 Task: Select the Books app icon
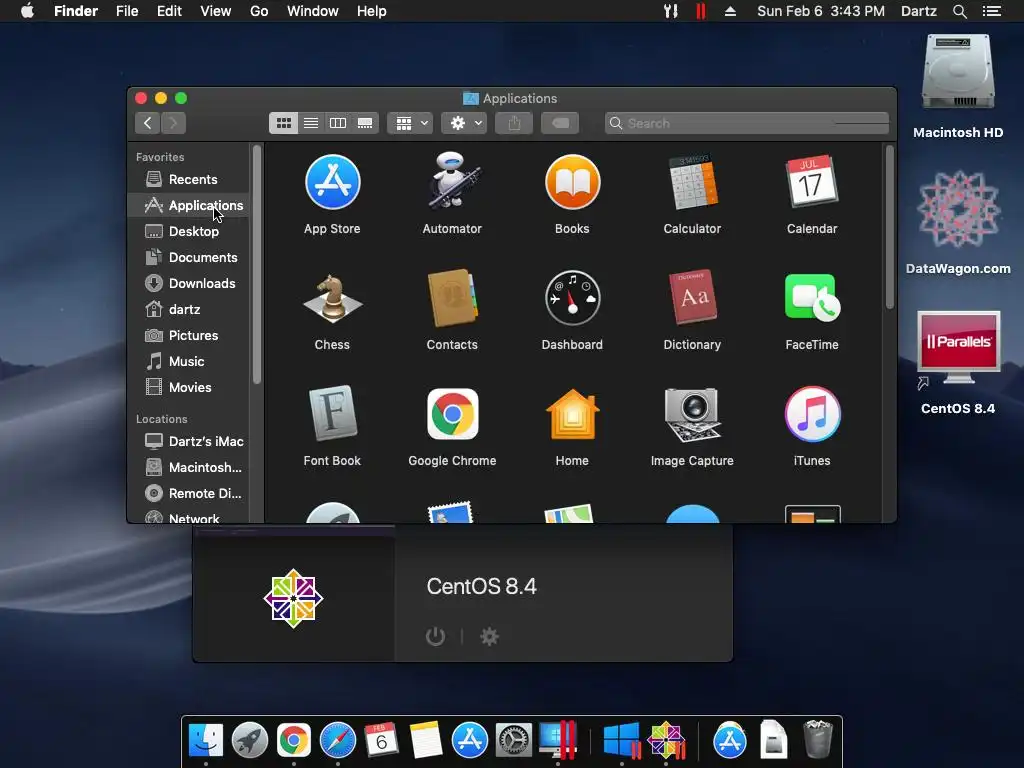tap(572, 182)
